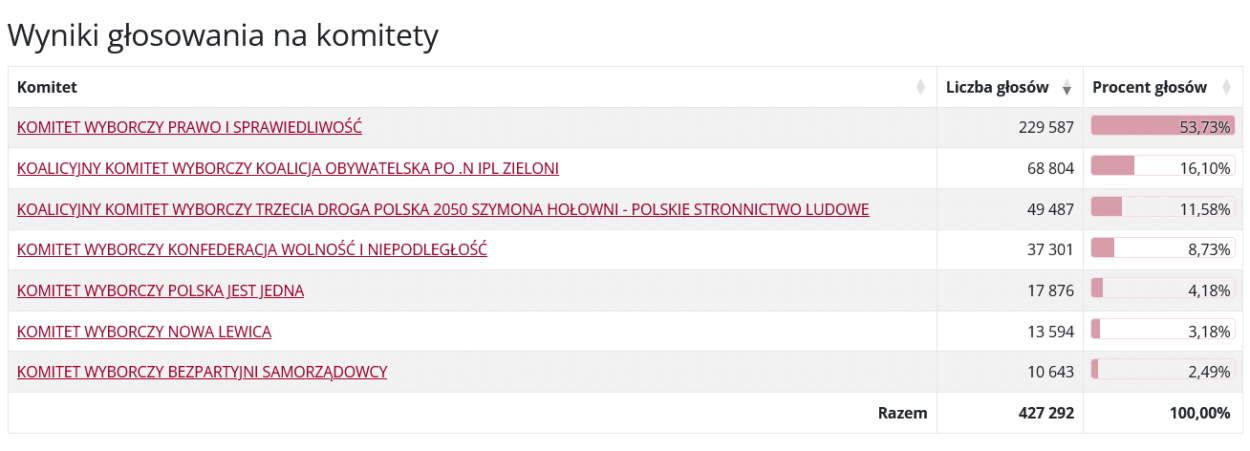Click the Liczba głosów column header
Viewport: 1250px width, 451px height.
[x=997, y=88]
